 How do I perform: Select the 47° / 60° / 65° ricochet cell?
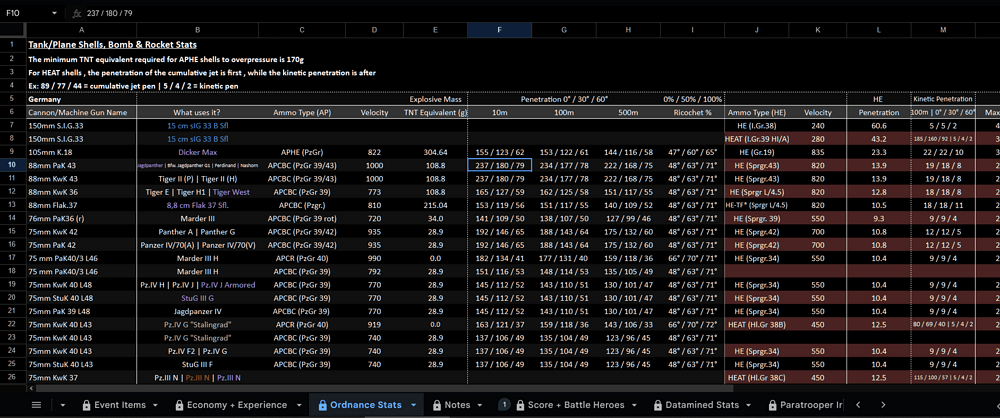692,153
